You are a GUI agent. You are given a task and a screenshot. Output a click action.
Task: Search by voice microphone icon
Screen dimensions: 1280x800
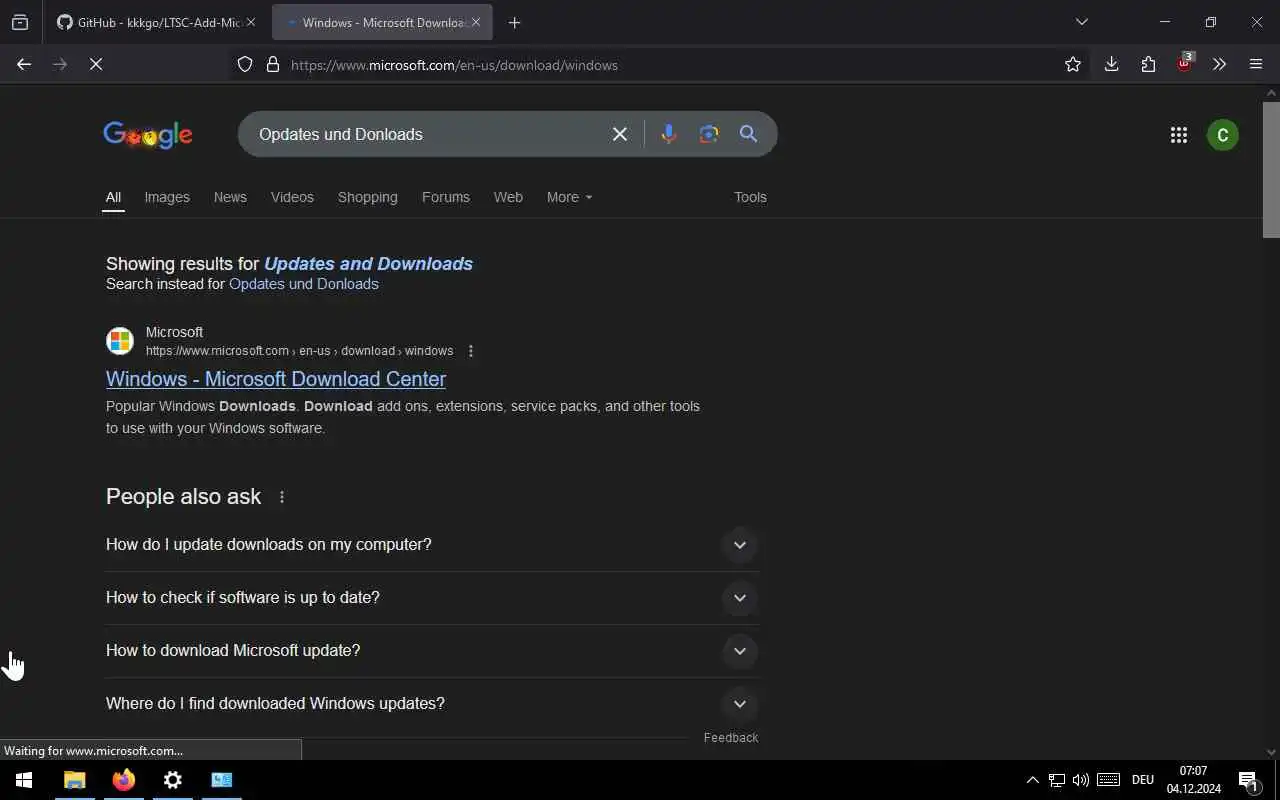pos(669,134)
